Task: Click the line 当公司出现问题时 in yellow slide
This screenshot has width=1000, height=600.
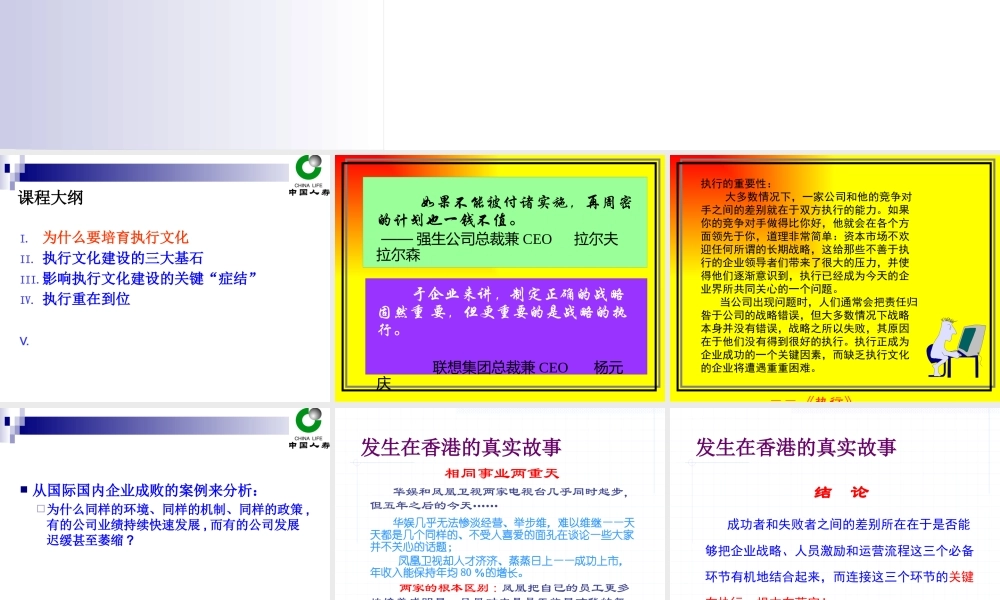Action: pyautogui.click(x=819, y=302)
